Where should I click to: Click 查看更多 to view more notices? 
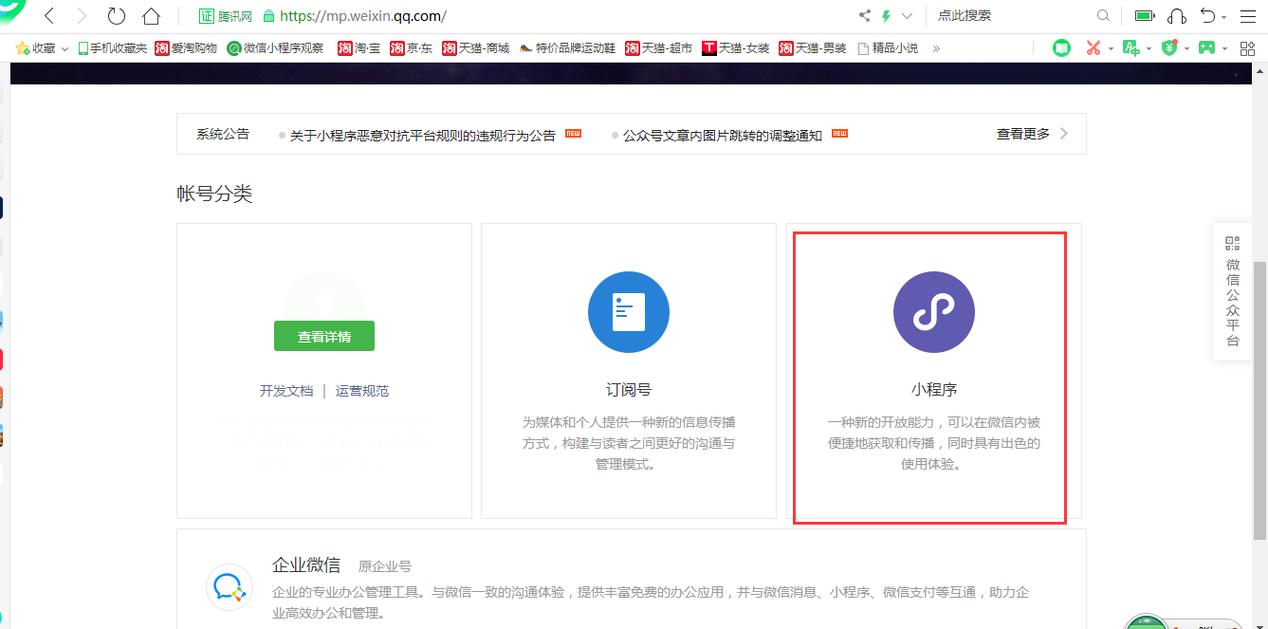1032,134
